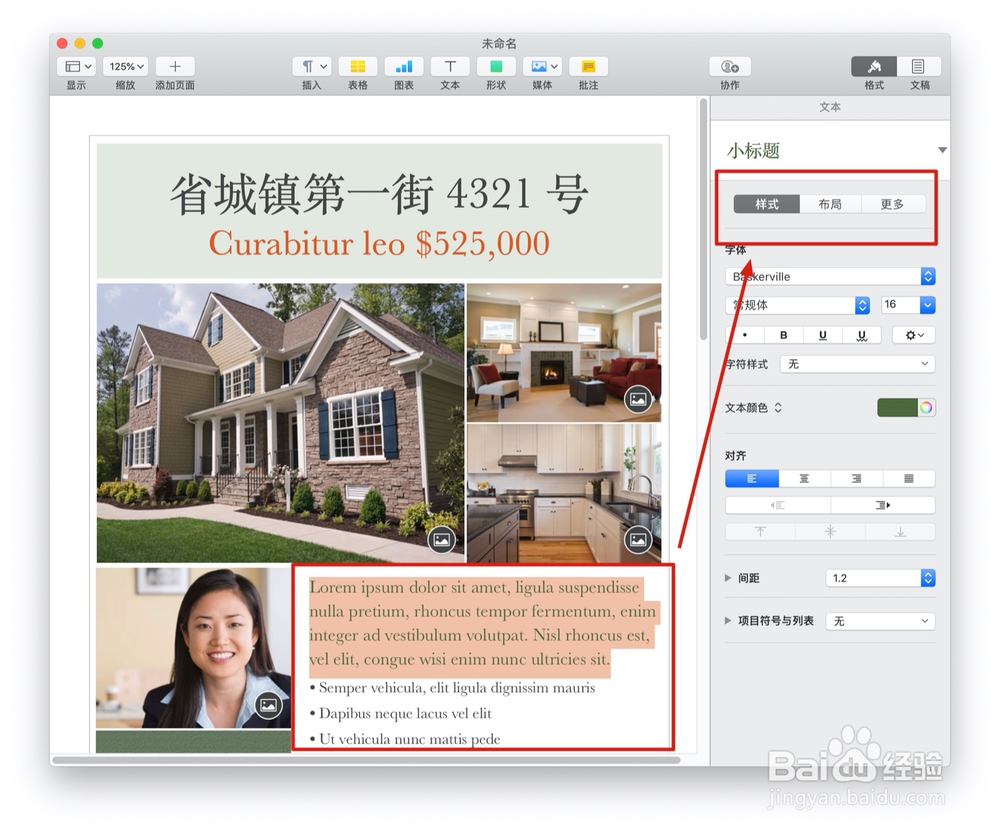Screen dimensions: 1000x832
Task: Expand the 间距 spacing section
Action: click(727, 578)
